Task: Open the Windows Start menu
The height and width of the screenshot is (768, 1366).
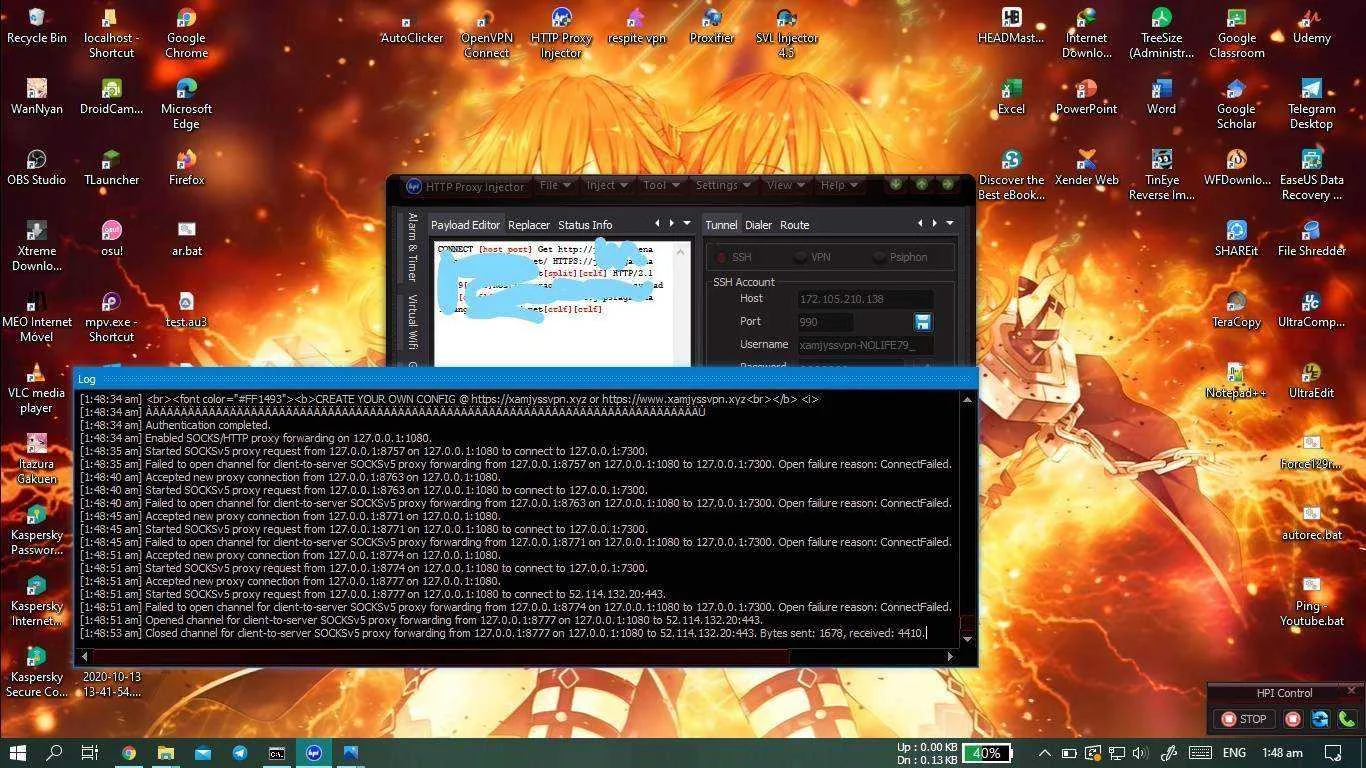Action: click(17, 753)
